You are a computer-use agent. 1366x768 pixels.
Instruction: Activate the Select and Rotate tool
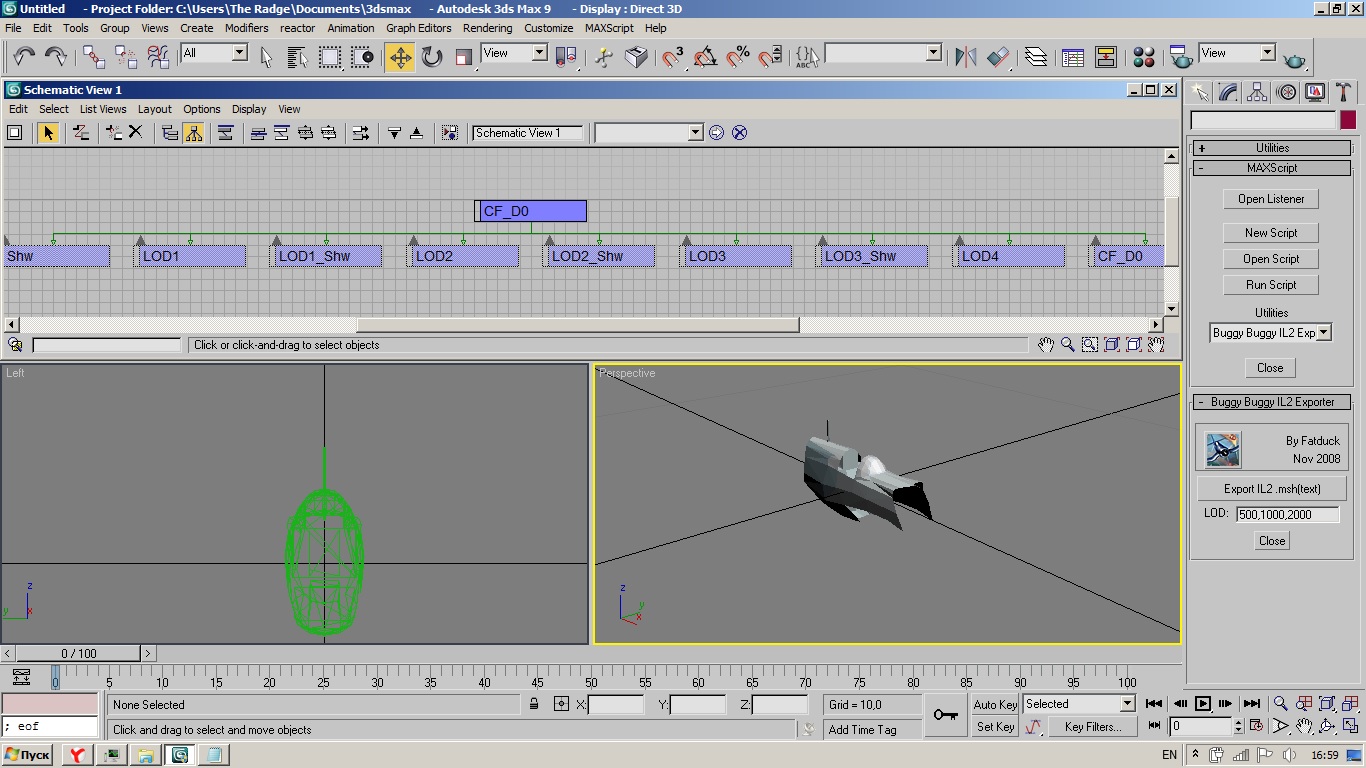(x=432, y=57)
